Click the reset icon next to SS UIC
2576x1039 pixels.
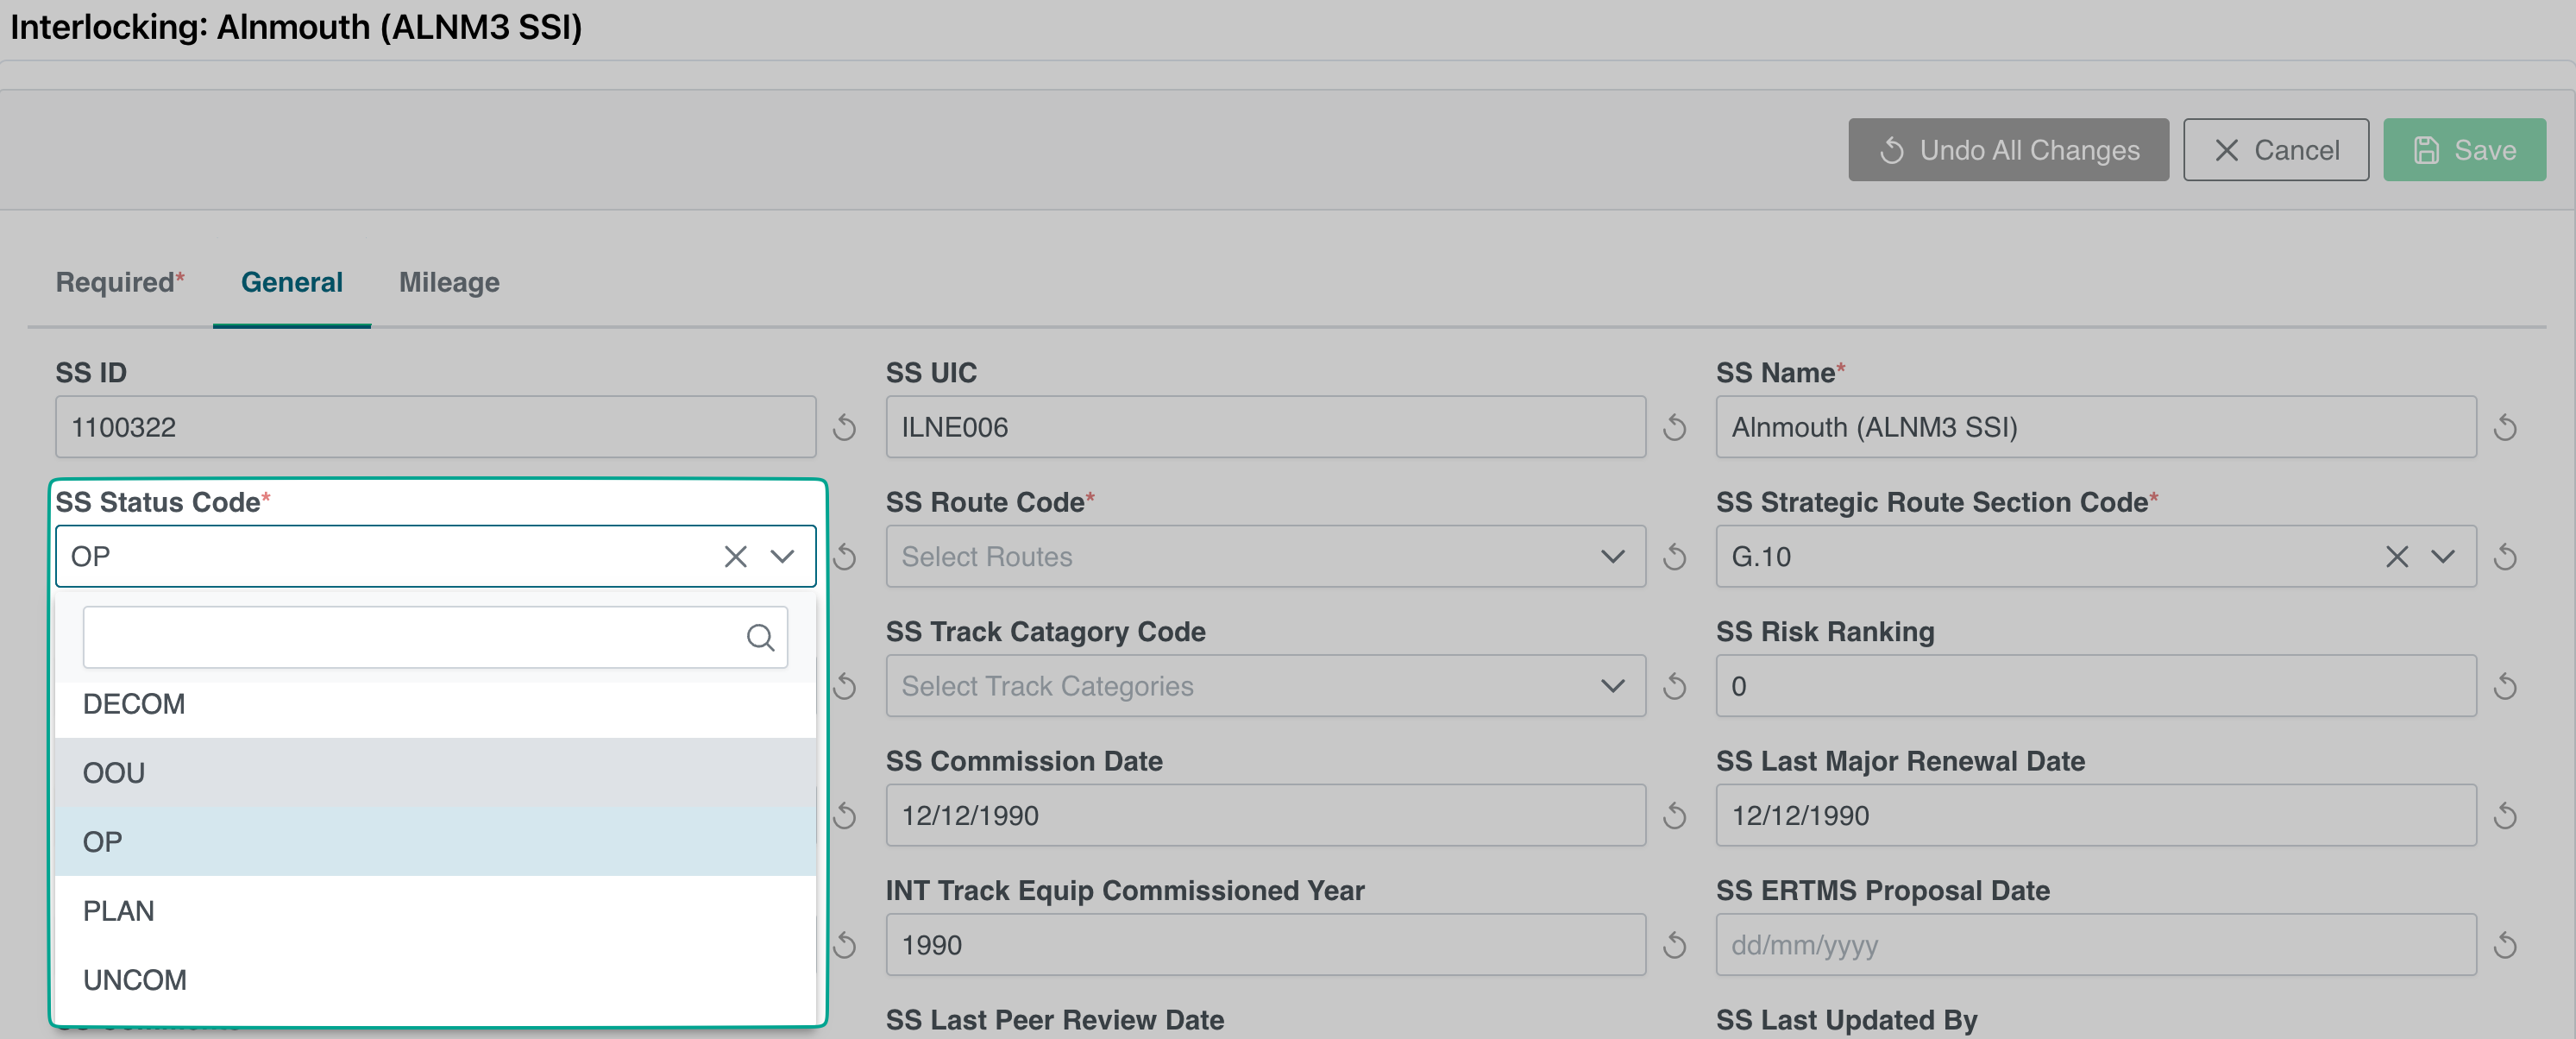coord(1674,428)
